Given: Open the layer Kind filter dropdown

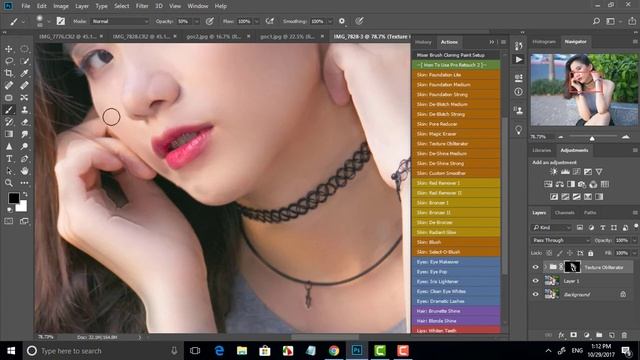Looking at the screenshot, I should tap(552, 228).
